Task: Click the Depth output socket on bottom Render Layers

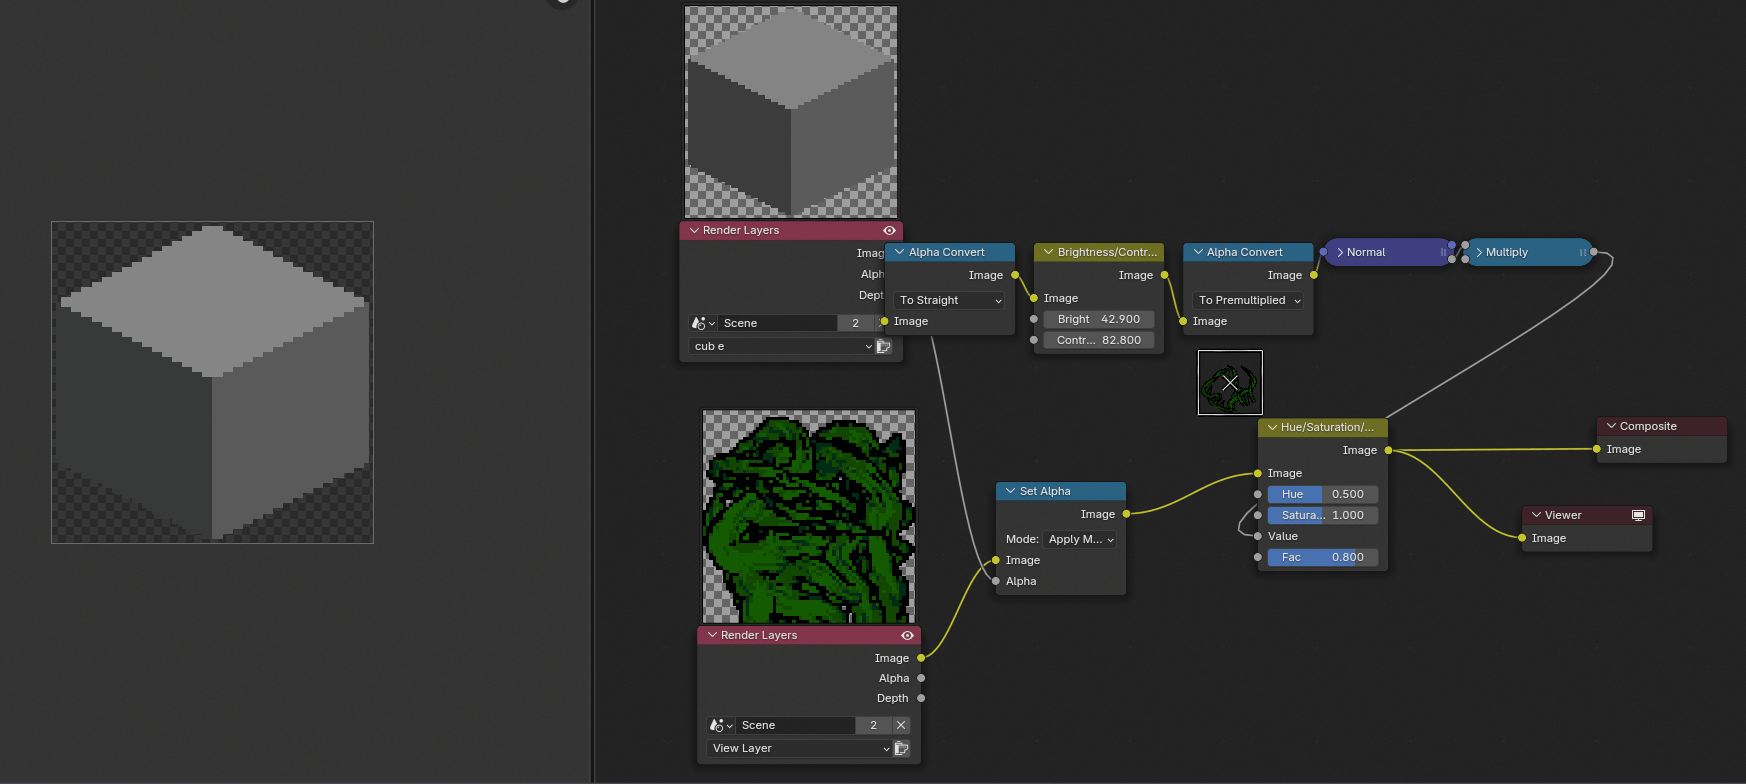Action: point(921,698)
